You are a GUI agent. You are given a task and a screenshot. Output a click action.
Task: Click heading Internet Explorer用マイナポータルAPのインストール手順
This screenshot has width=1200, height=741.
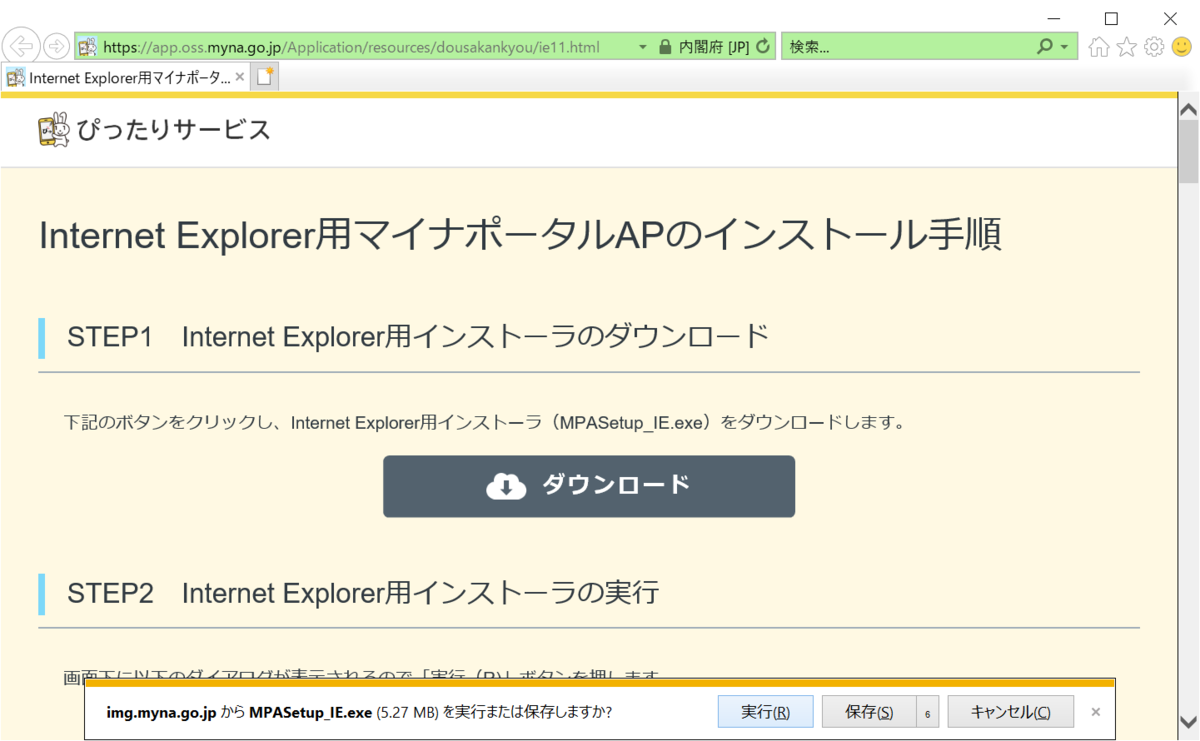click(520, 235)
